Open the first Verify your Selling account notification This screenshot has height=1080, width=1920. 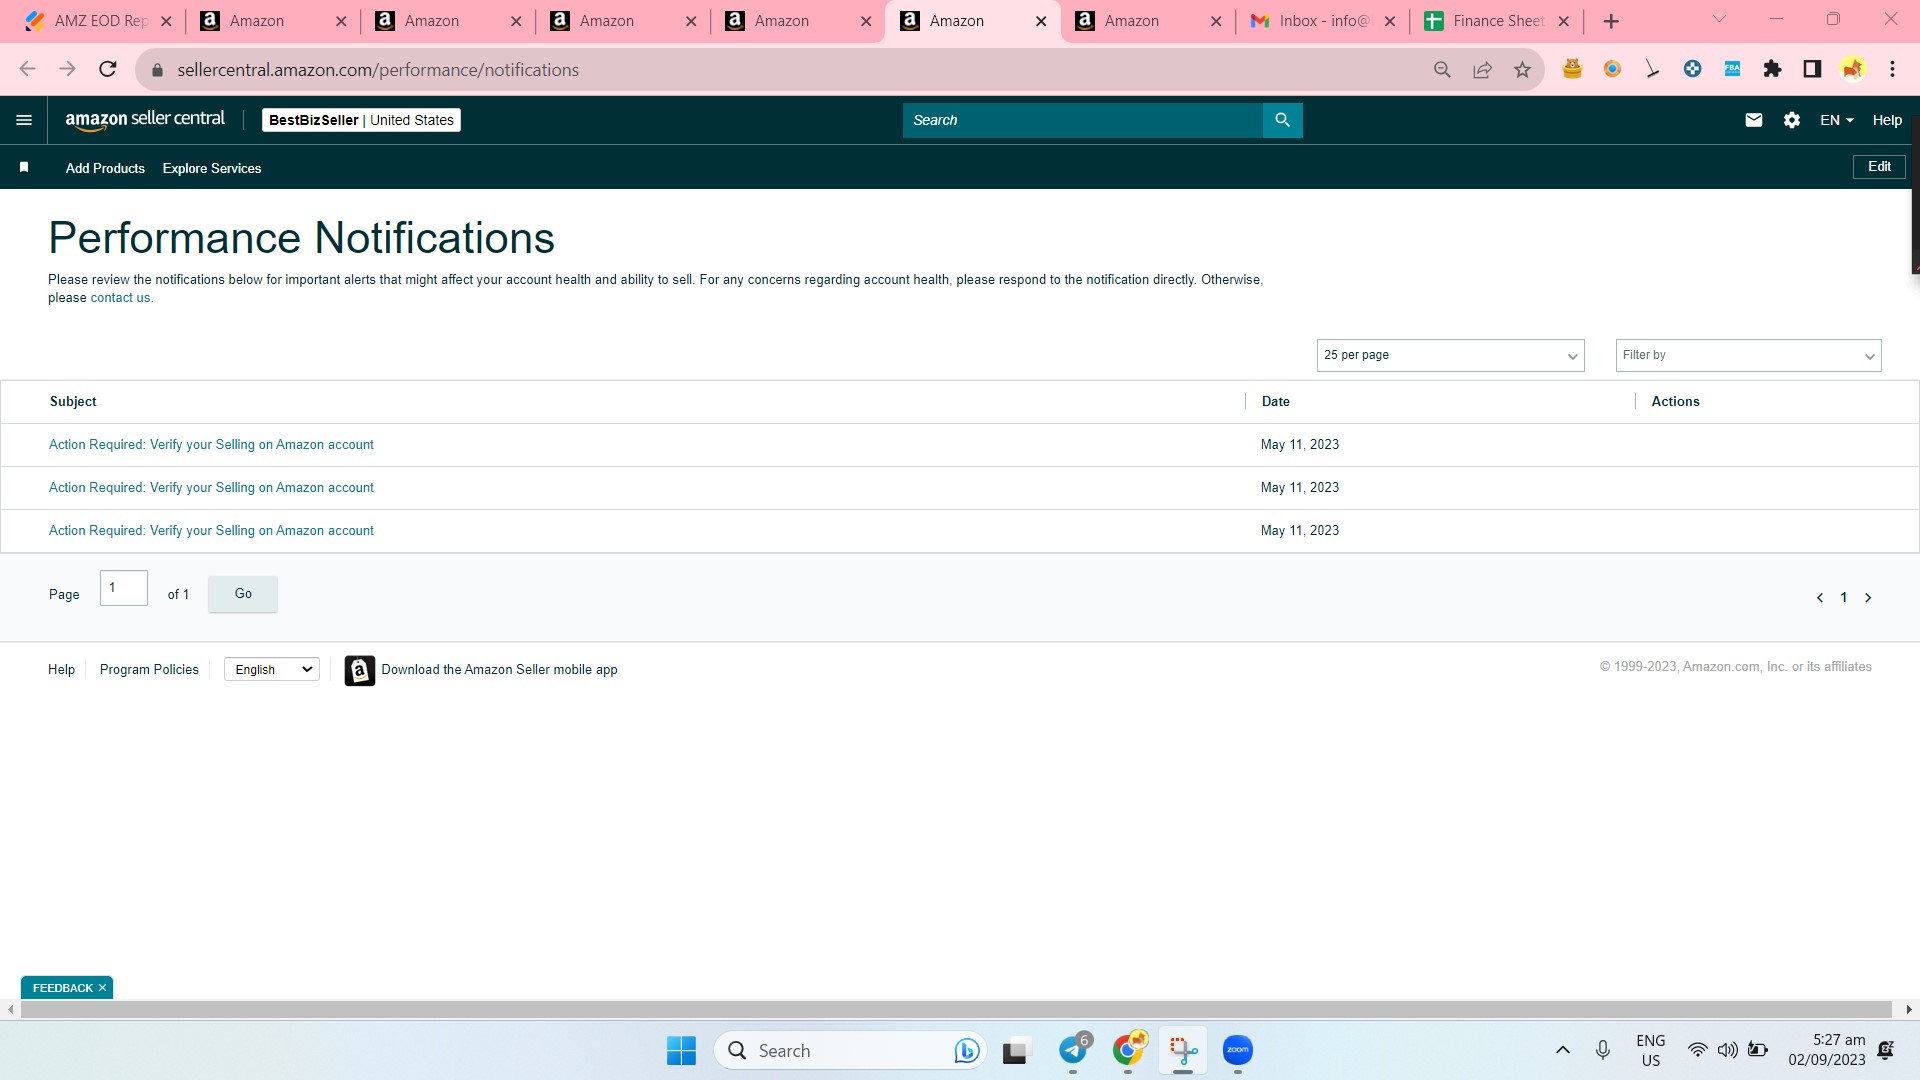pyautogui.click(x=211, y=445)
